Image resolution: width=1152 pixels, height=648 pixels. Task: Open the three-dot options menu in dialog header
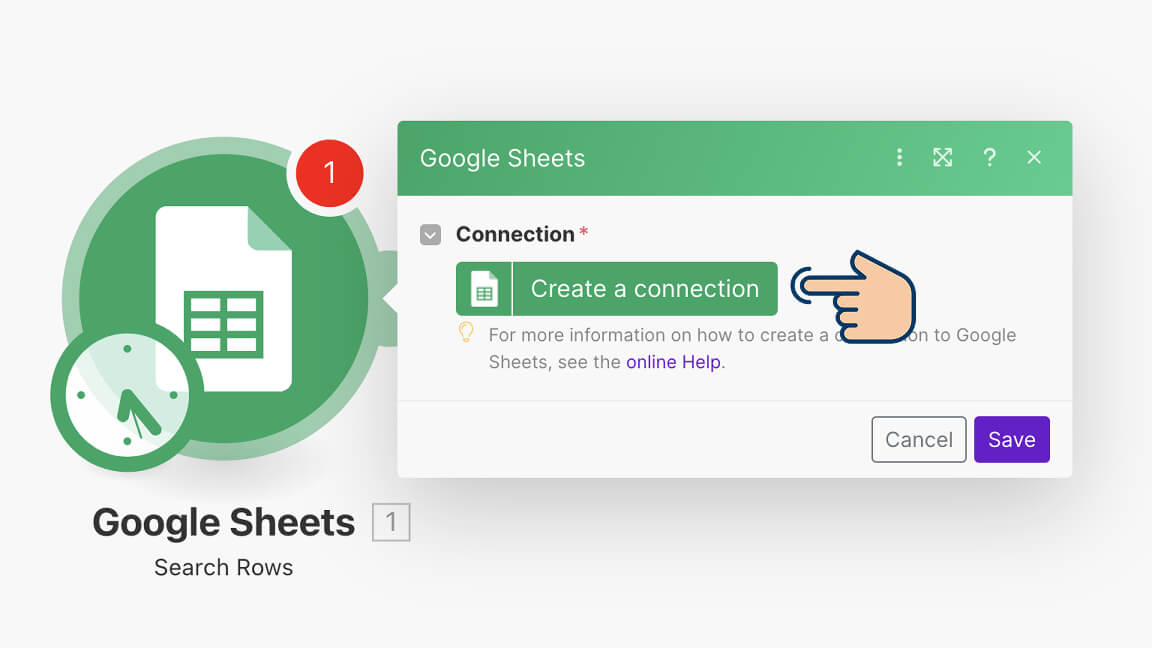tap(899, 157)
